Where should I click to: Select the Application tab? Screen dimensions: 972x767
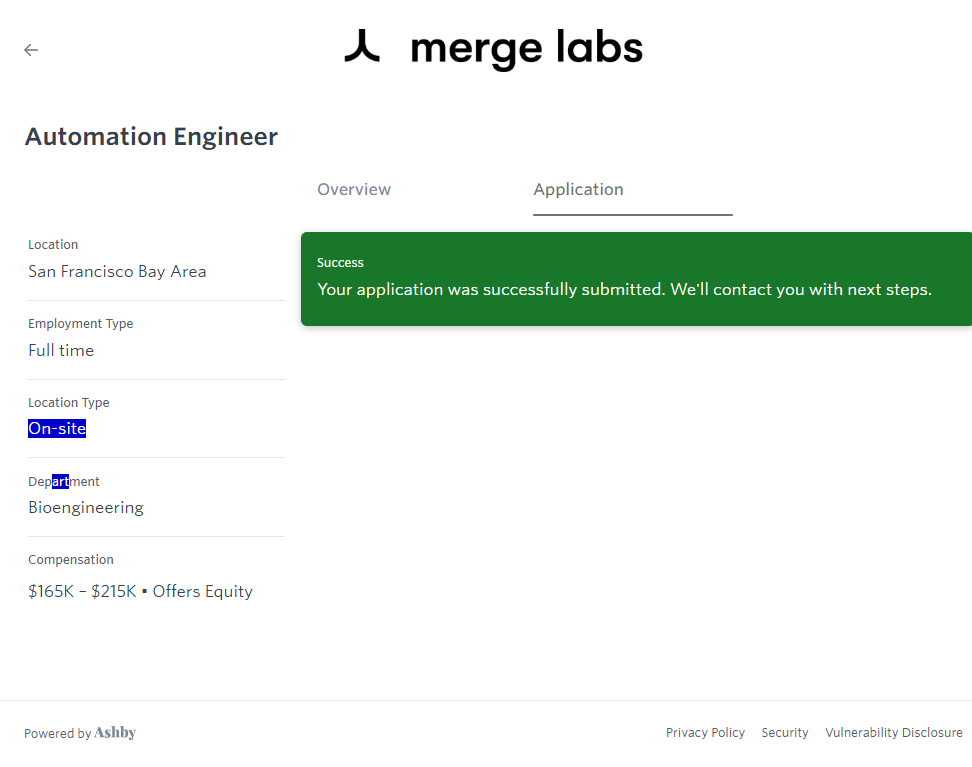(578, 190)
